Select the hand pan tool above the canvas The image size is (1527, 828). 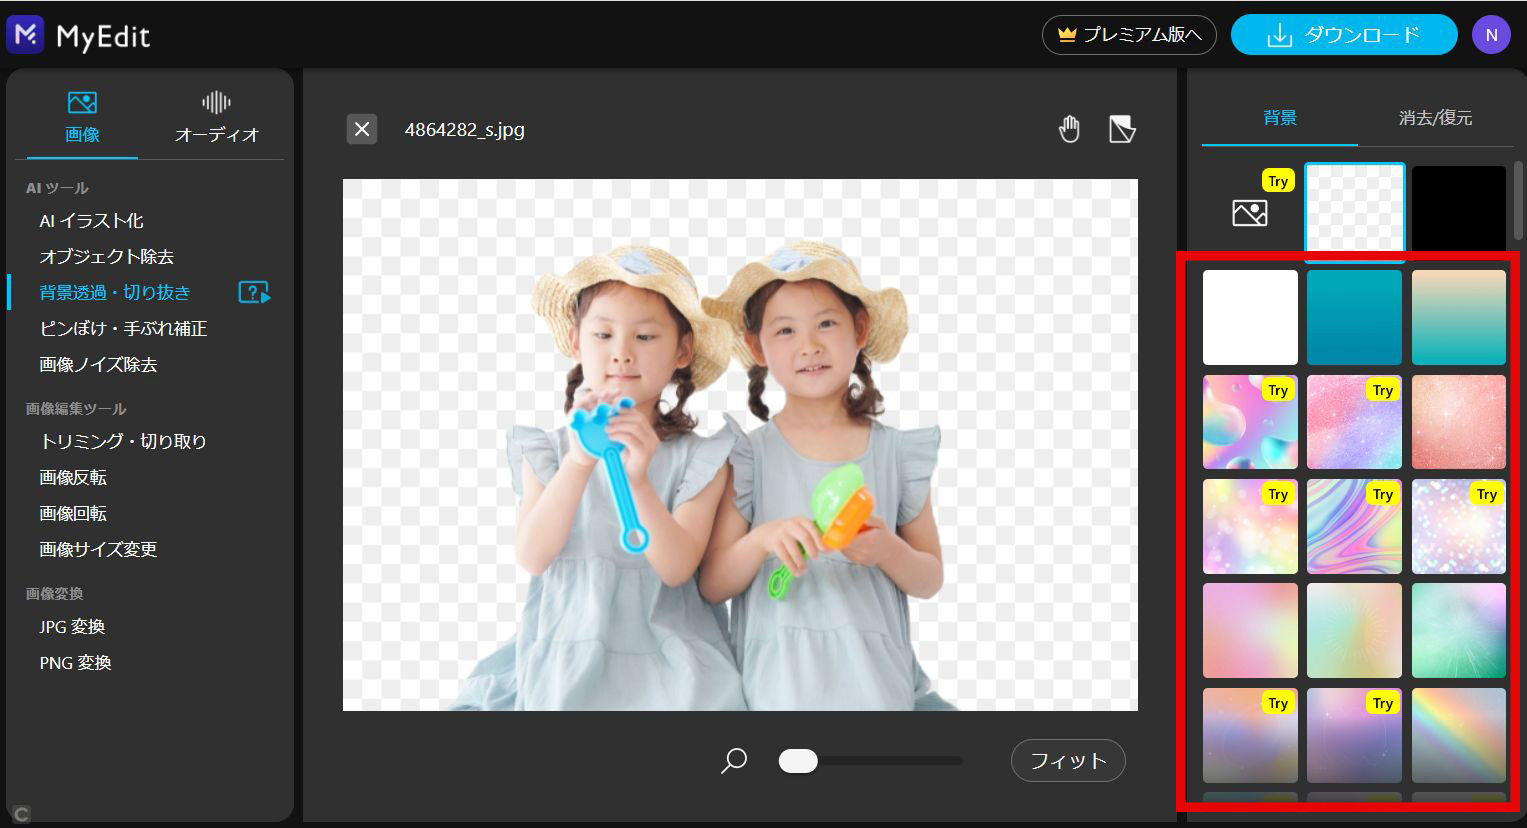[x=1068, y=128]
